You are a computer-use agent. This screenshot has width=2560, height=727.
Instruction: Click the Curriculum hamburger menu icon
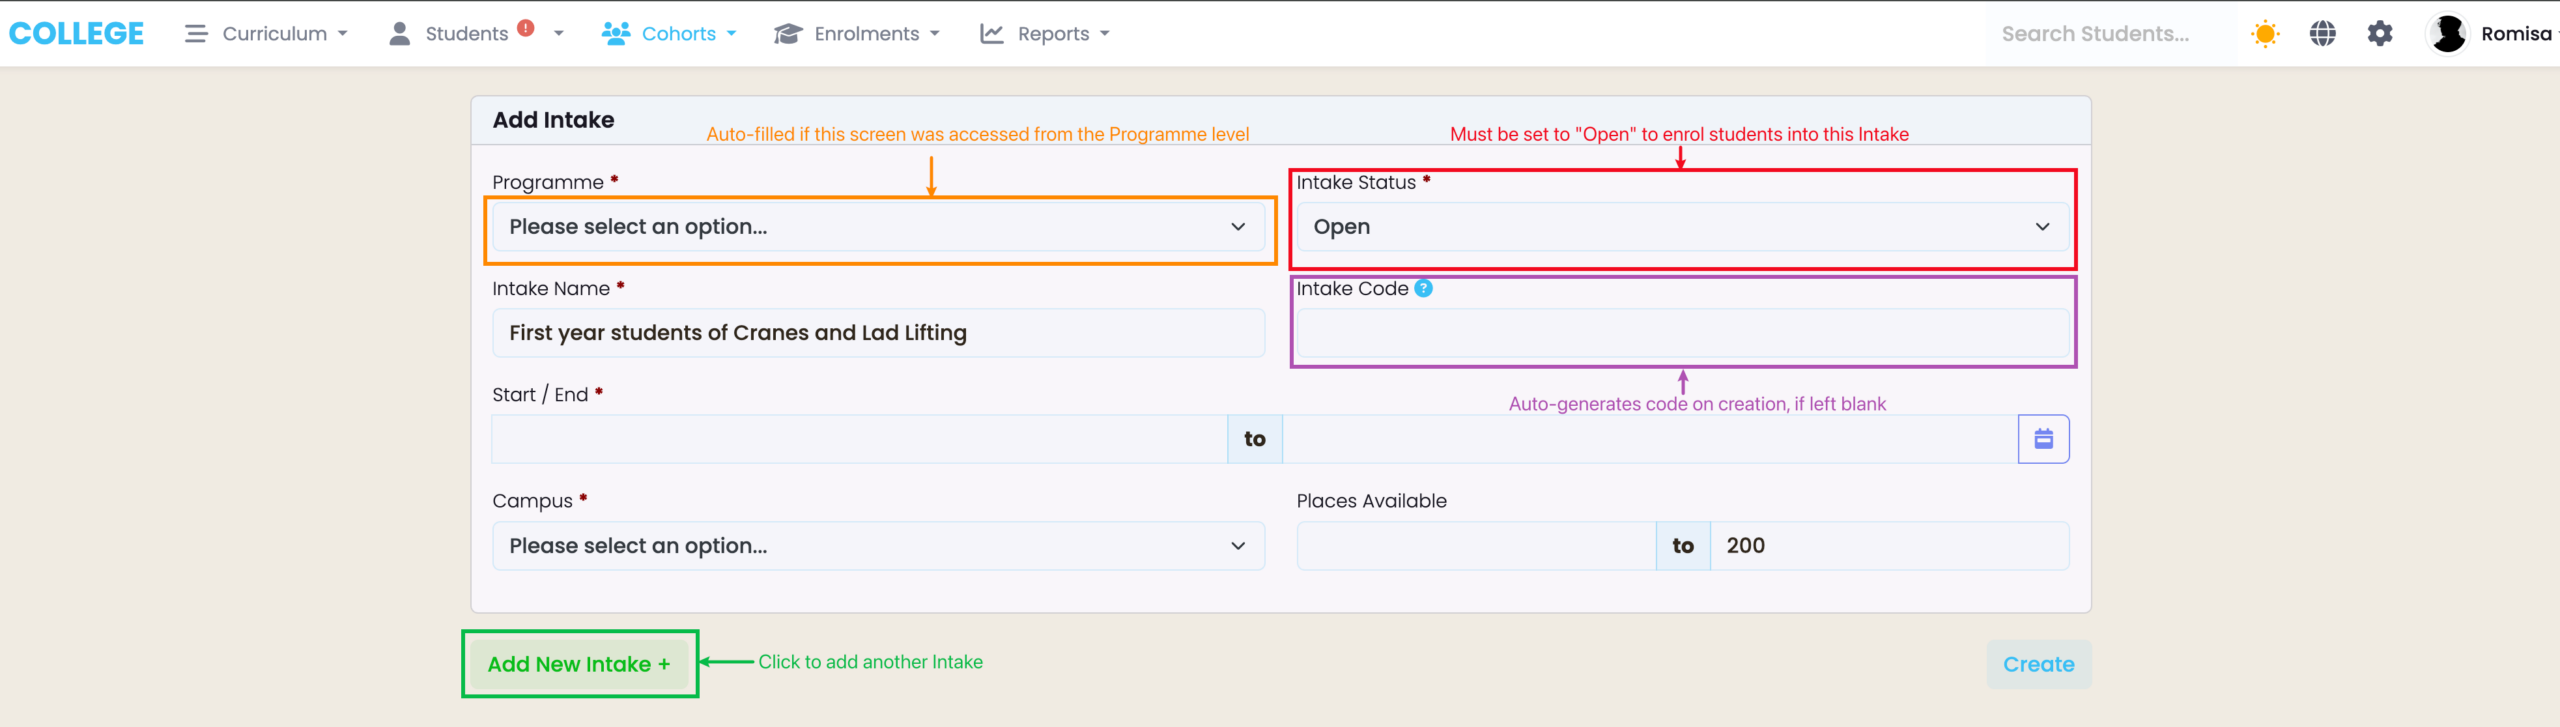coord(196,34)
